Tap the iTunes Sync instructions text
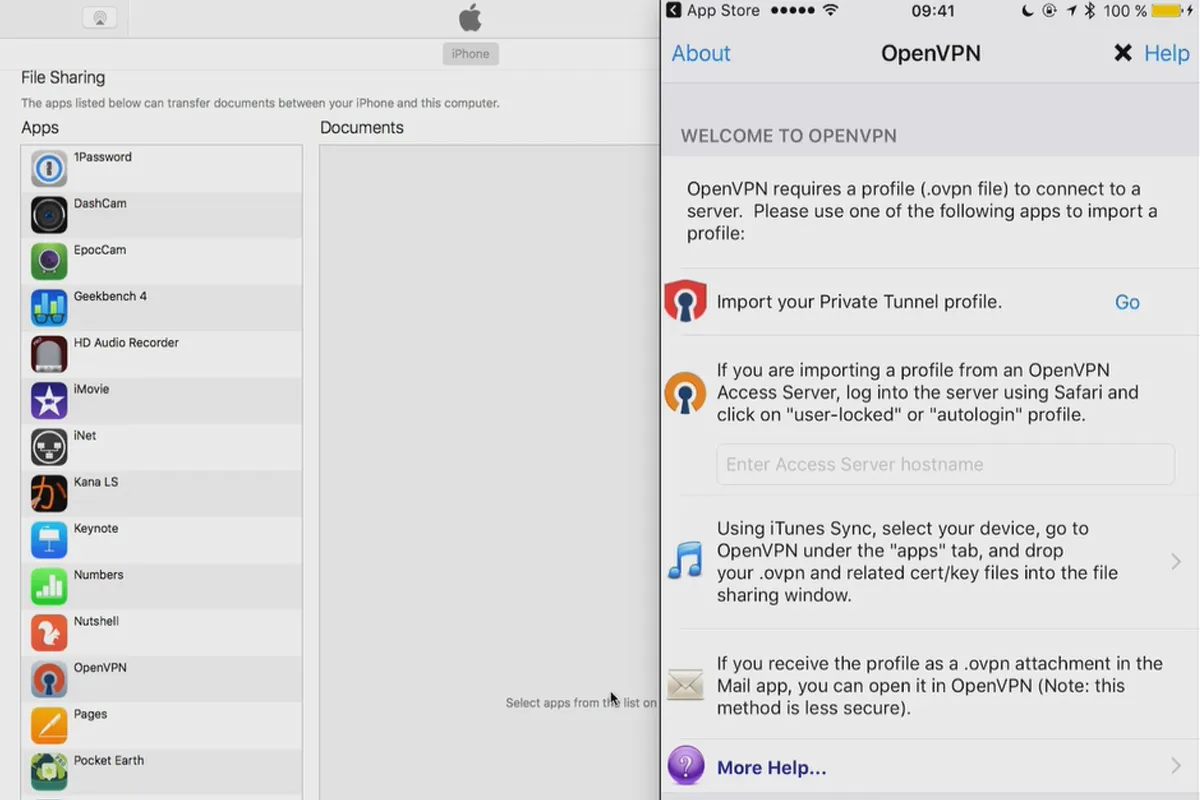The image size is (1200, 800). pyautogui.click(x=917, y=561)
